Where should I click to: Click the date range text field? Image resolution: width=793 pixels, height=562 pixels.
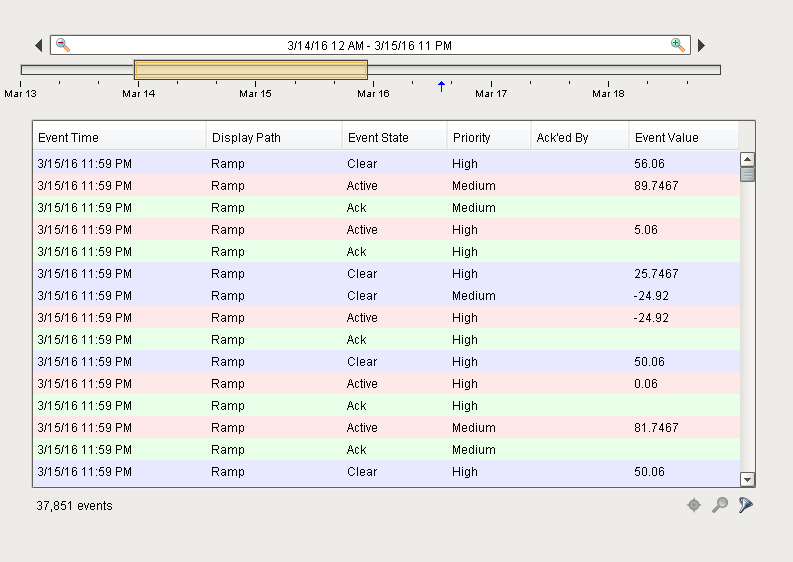(370, 46)
